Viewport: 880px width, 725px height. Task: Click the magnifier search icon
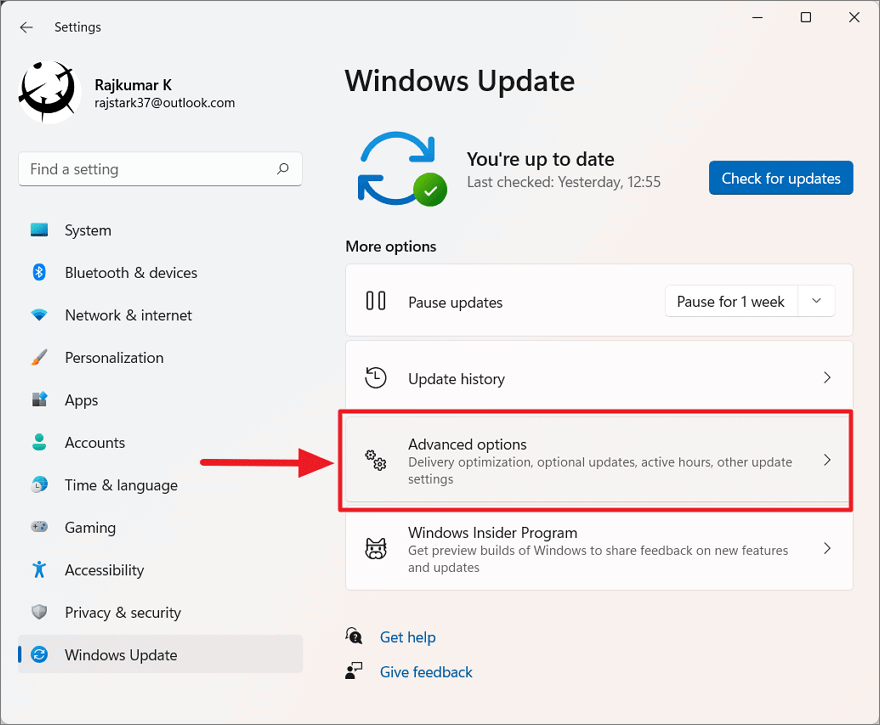(x=283, y=168)
